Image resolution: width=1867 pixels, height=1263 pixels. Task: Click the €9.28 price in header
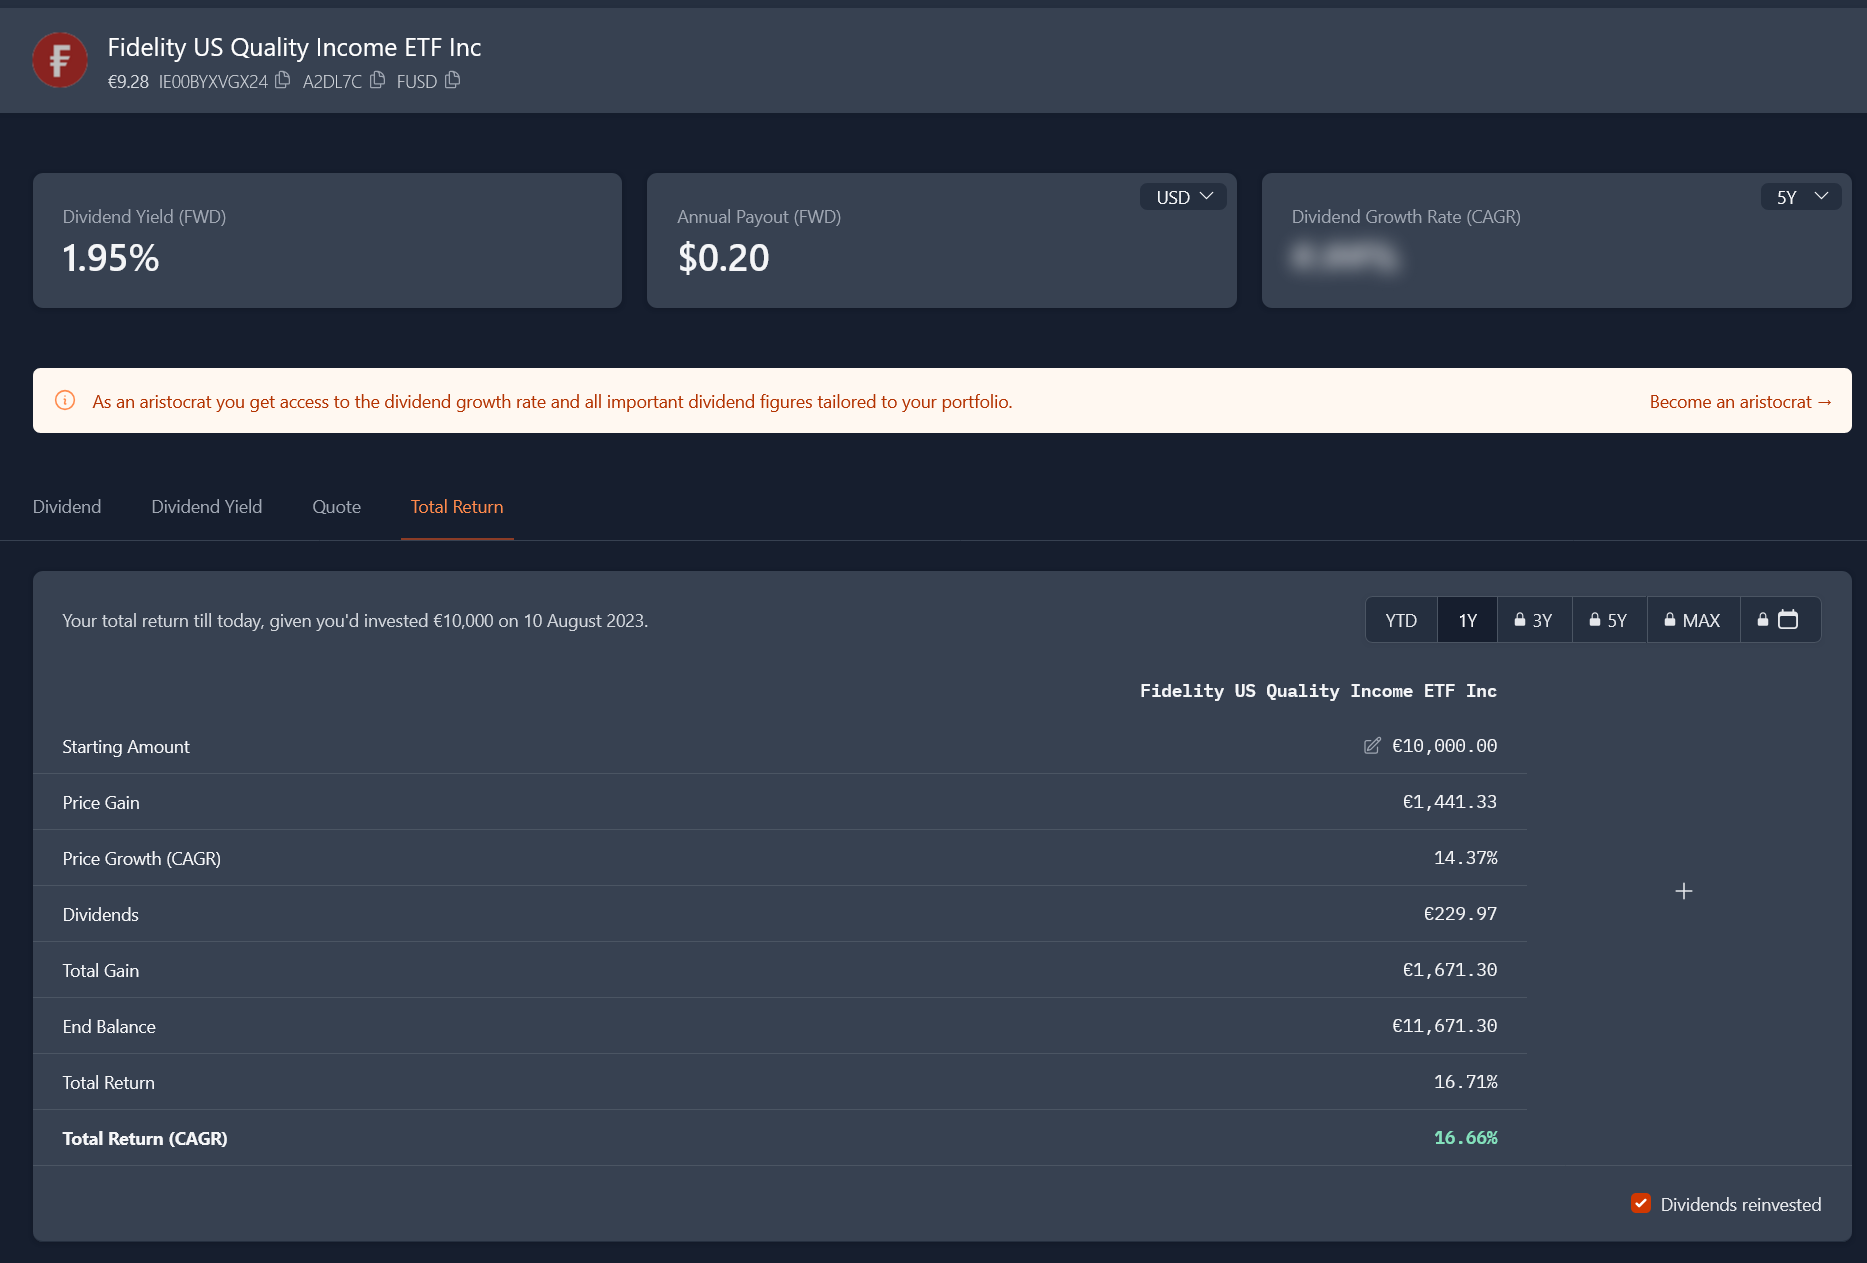(x=128, y=82)
